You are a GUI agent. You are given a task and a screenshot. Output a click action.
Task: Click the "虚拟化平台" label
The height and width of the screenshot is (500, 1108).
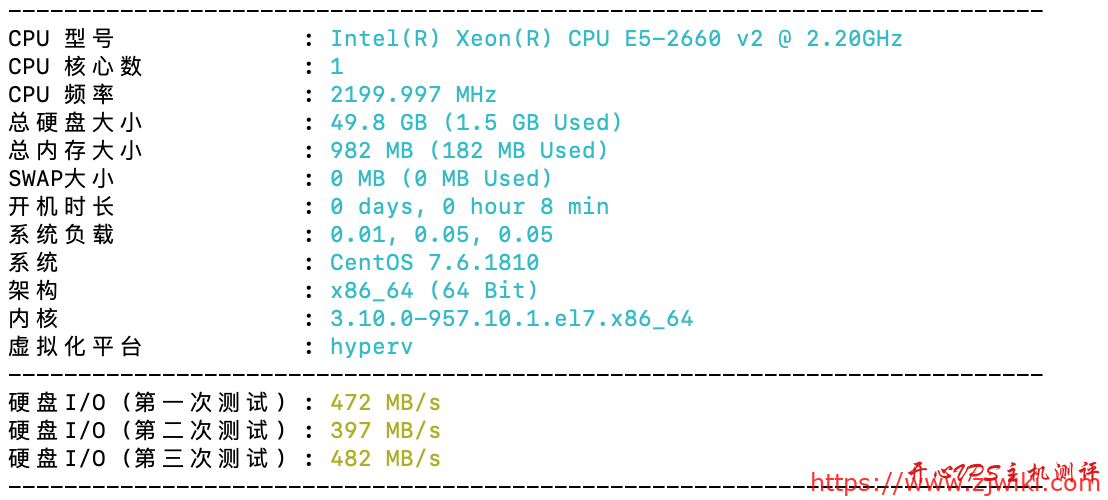(x=75, y=347)
